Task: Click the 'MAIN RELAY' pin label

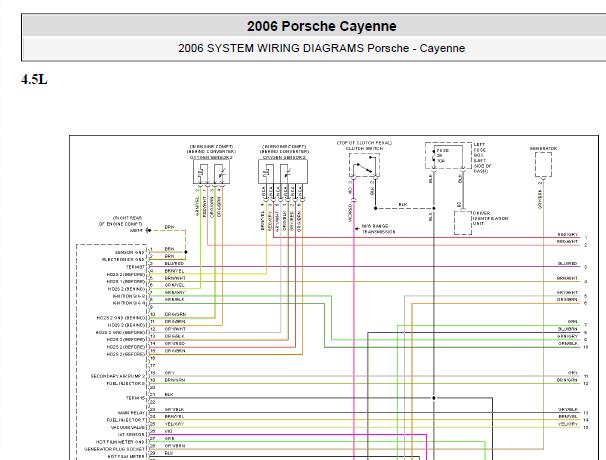Action: 131,413
